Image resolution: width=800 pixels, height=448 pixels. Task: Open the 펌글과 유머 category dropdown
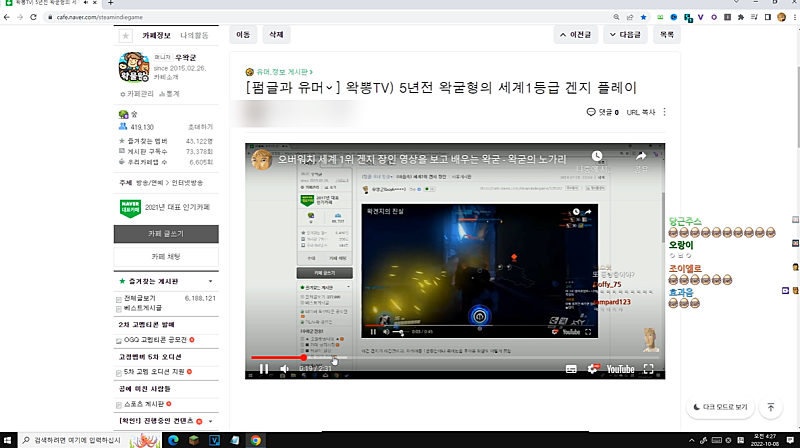[293, 88]
